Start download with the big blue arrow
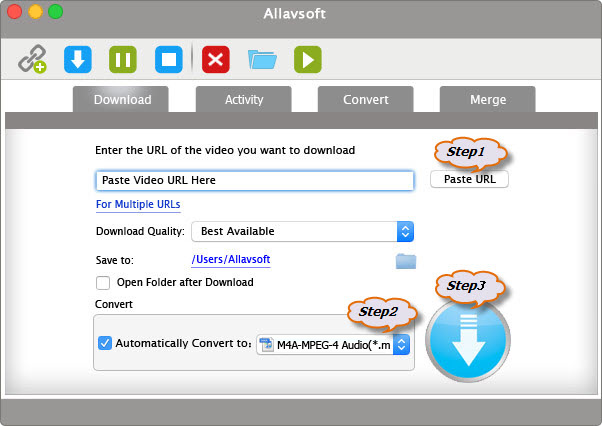Screen dimensions: 602x426 tap(468, 340)
